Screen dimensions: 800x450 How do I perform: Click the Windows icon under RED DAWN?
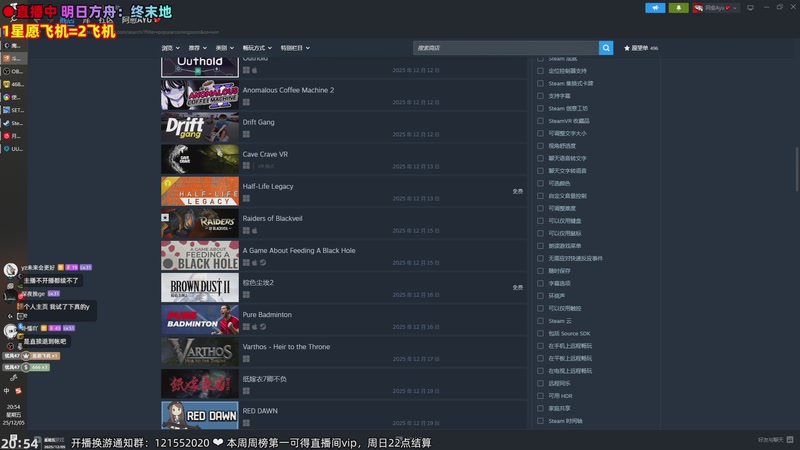point(246,423)
